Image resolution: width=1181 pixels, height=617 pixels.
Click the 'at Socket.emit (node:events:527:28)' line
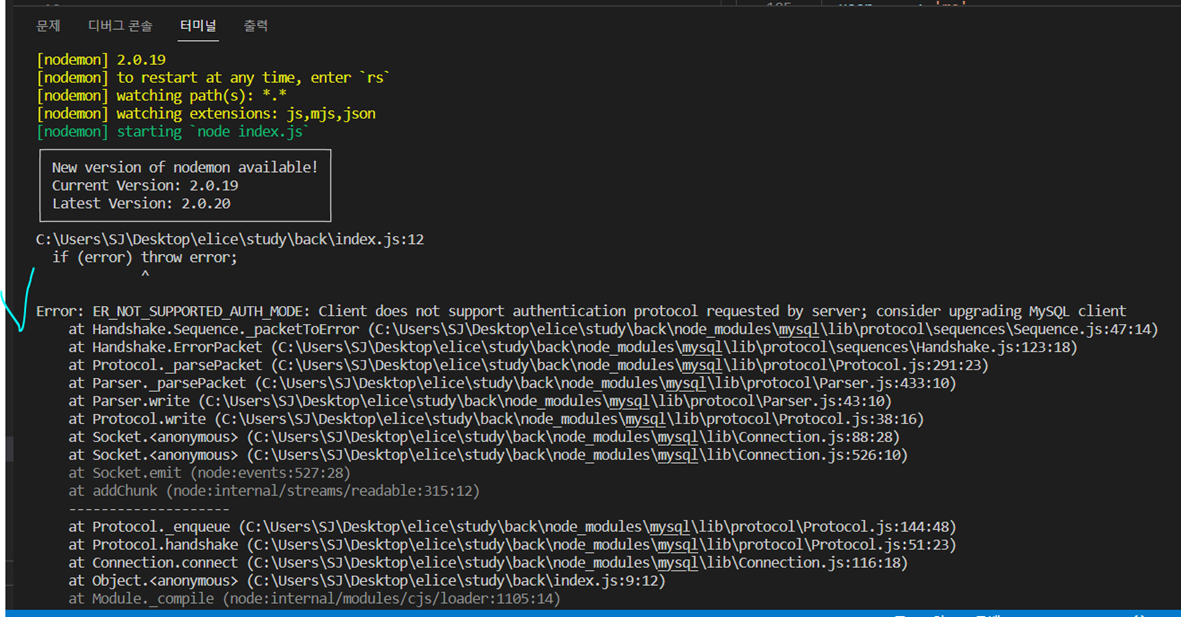[x=209, y=473]
